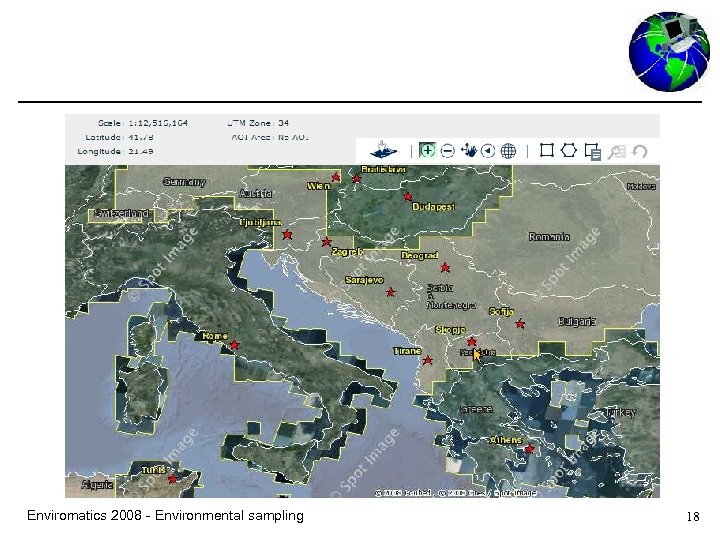This screenshot has width=720, height=540.
Task: Click the Switzerland country label
Action: point(121,214)
